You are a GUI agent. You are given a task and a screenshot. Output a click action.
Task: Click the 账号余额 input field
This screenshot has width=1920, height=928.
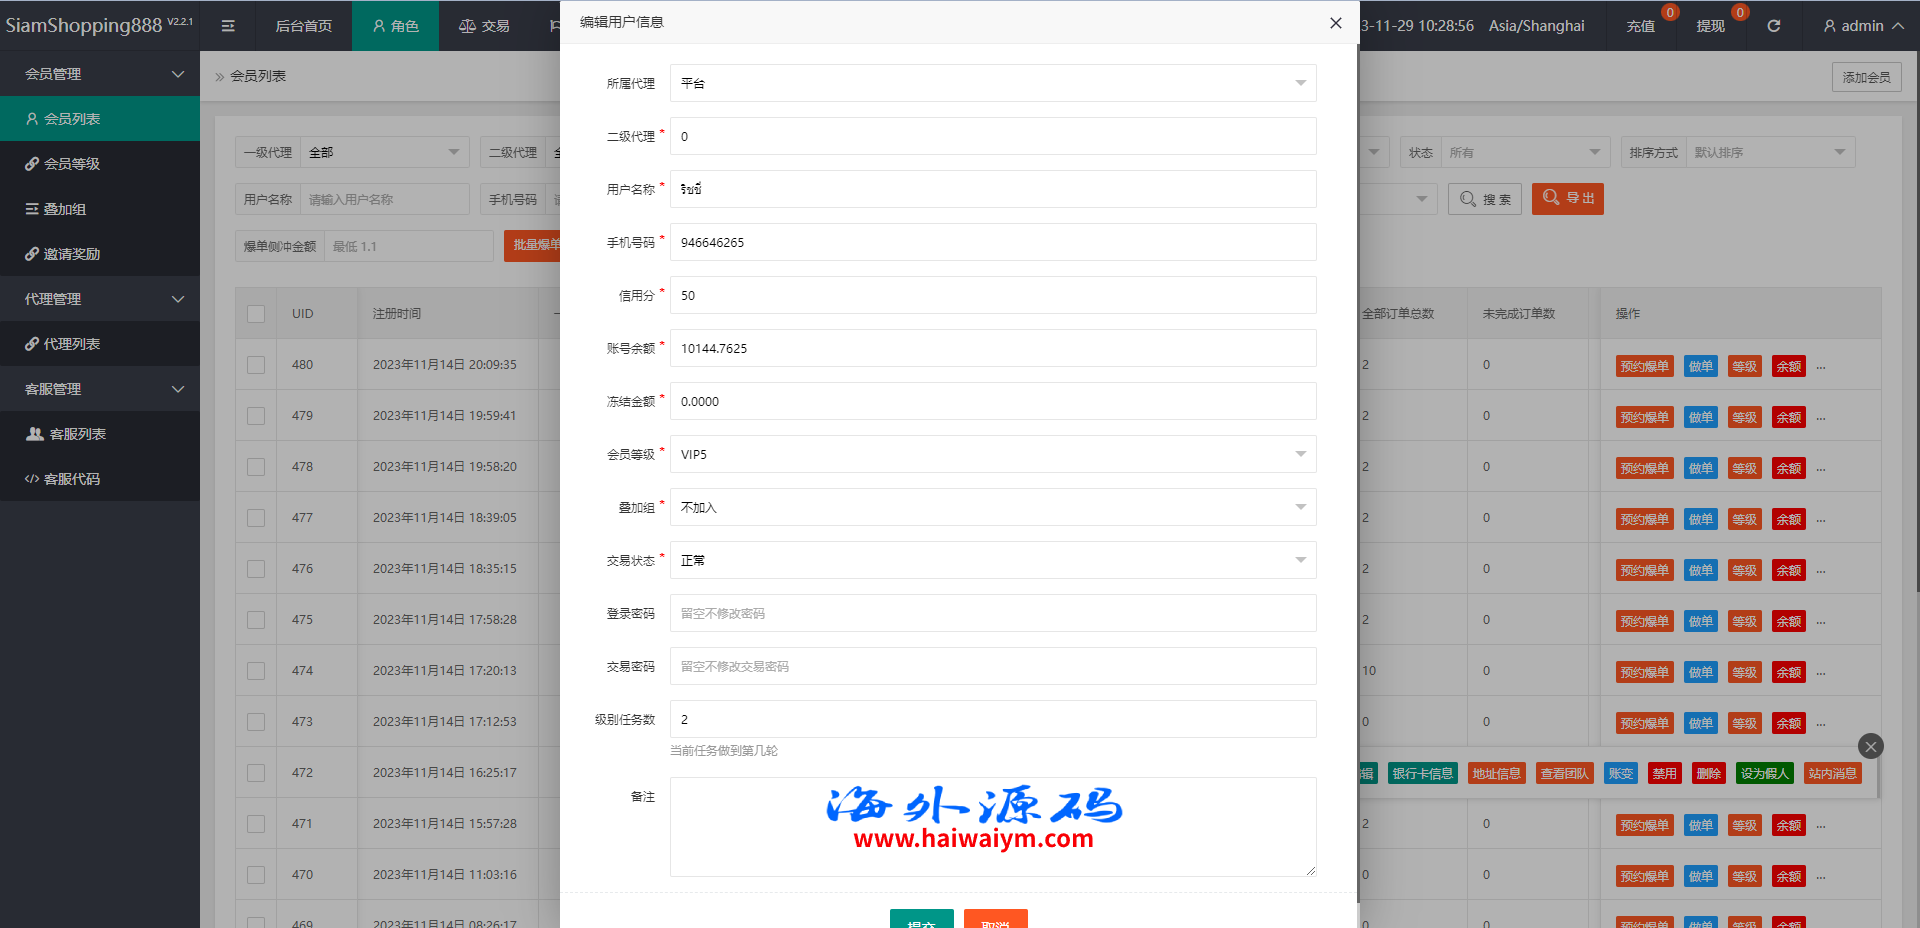click(993, 348)
